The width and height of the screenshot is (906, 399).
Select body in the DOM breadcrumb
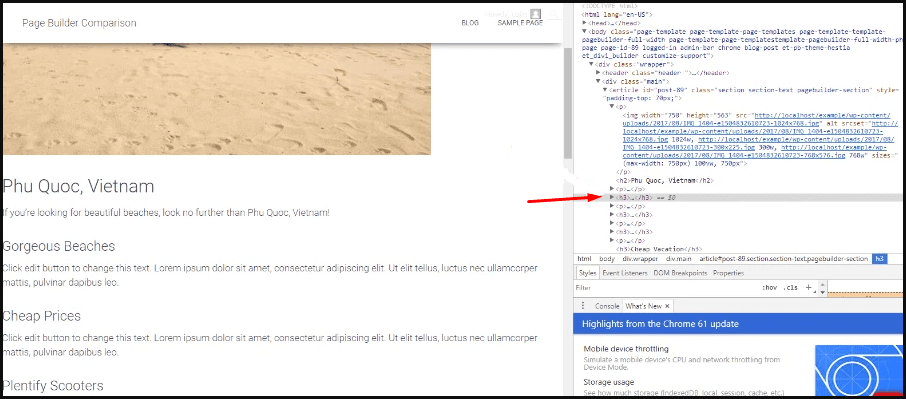[607, 259]
